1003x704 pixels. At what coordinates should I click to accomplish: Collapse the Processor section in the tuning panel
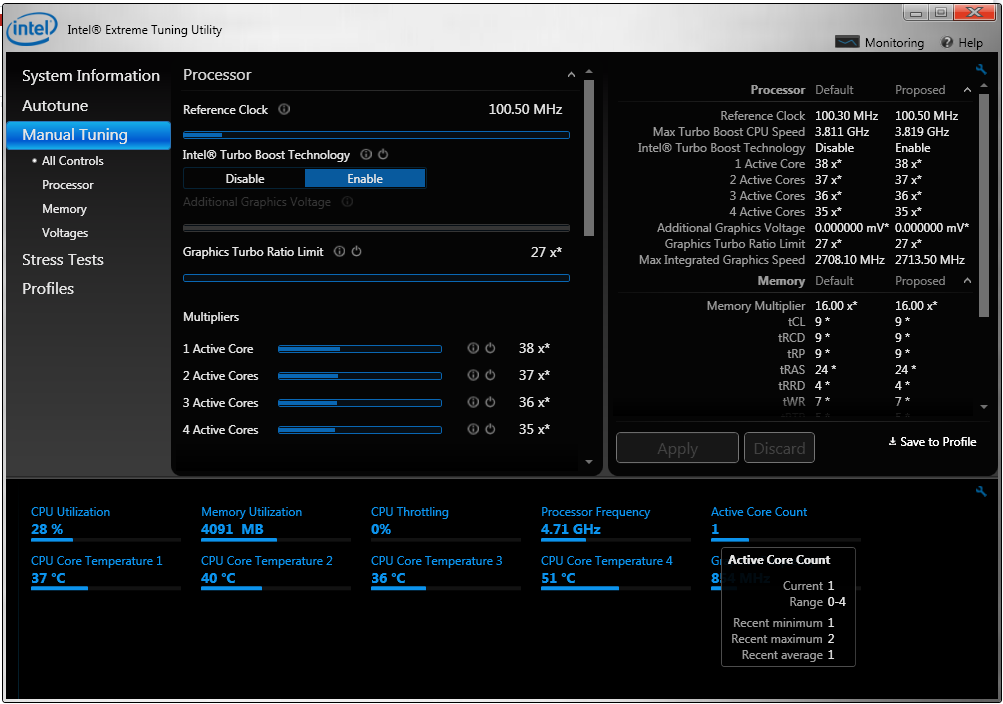point(571,75)
